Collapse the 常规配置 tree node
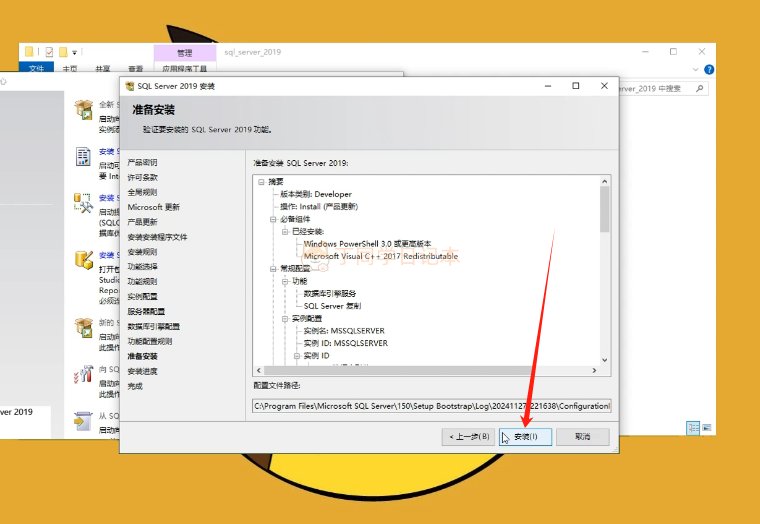The height and width of the screenshot is (524, 760). point(273,269)
